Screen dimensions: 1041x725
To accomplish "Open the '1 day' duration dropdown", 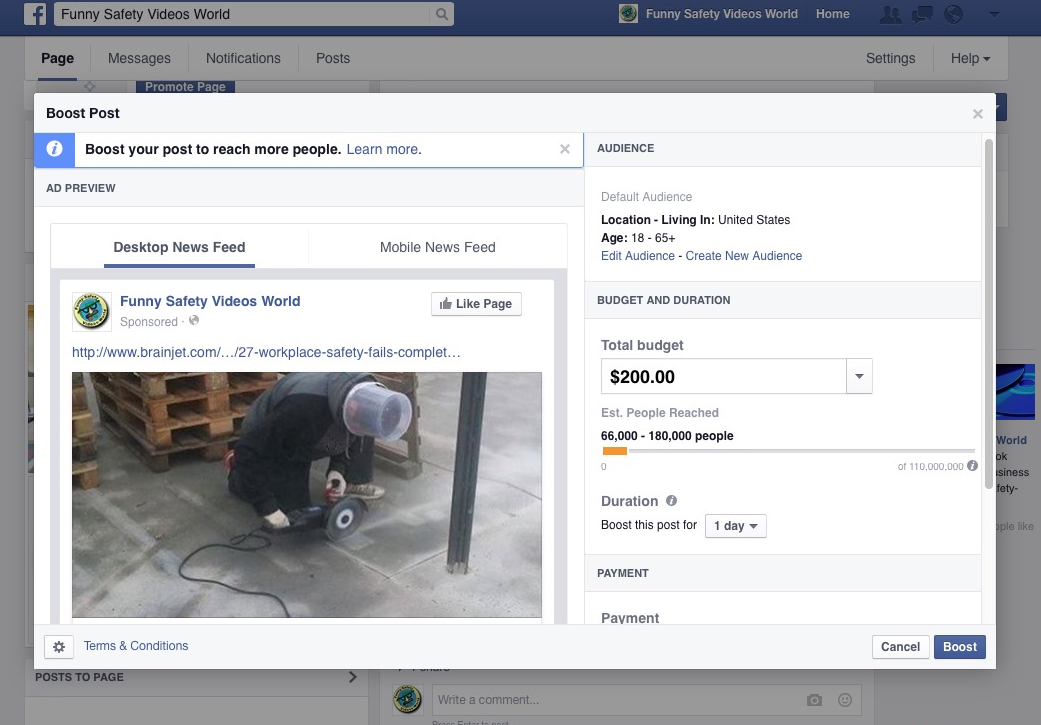I will click(x=735, y=525).
